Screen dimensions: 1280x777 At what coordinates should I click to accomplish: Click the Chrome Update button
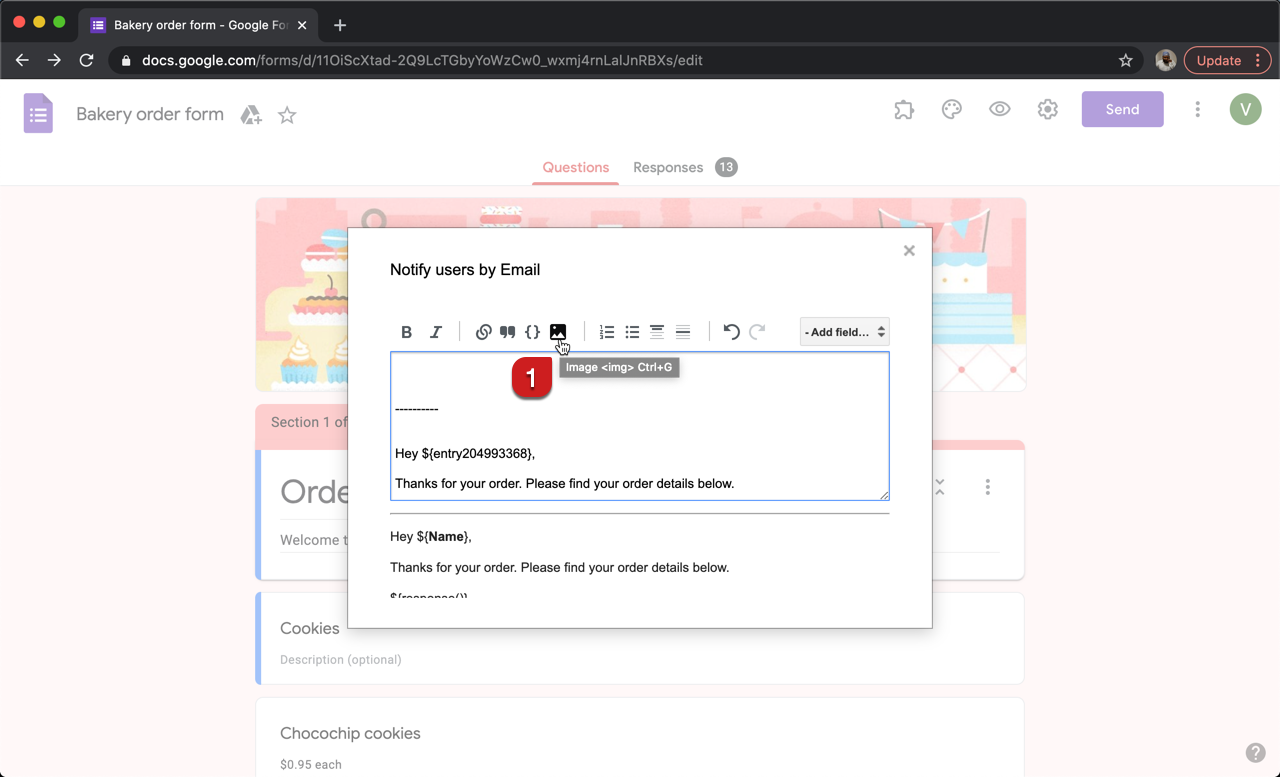pos(1218,60)
